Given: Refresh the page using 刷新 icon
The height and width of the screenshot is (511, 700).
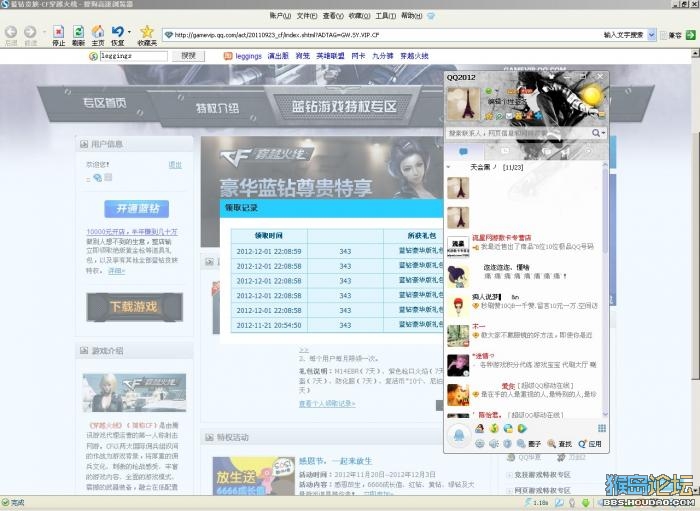Looking at the screenshot, I should point(78,32).
